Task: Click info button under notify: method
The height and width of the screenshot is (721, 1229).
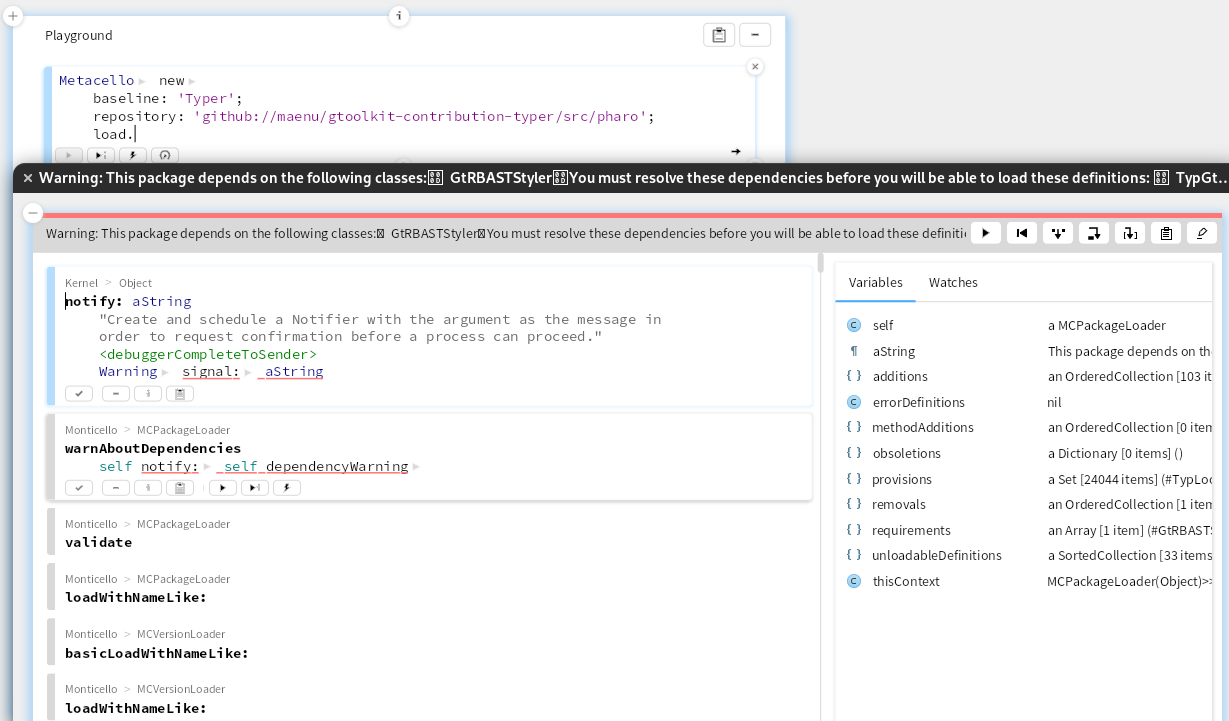Action: pos(148,394)
